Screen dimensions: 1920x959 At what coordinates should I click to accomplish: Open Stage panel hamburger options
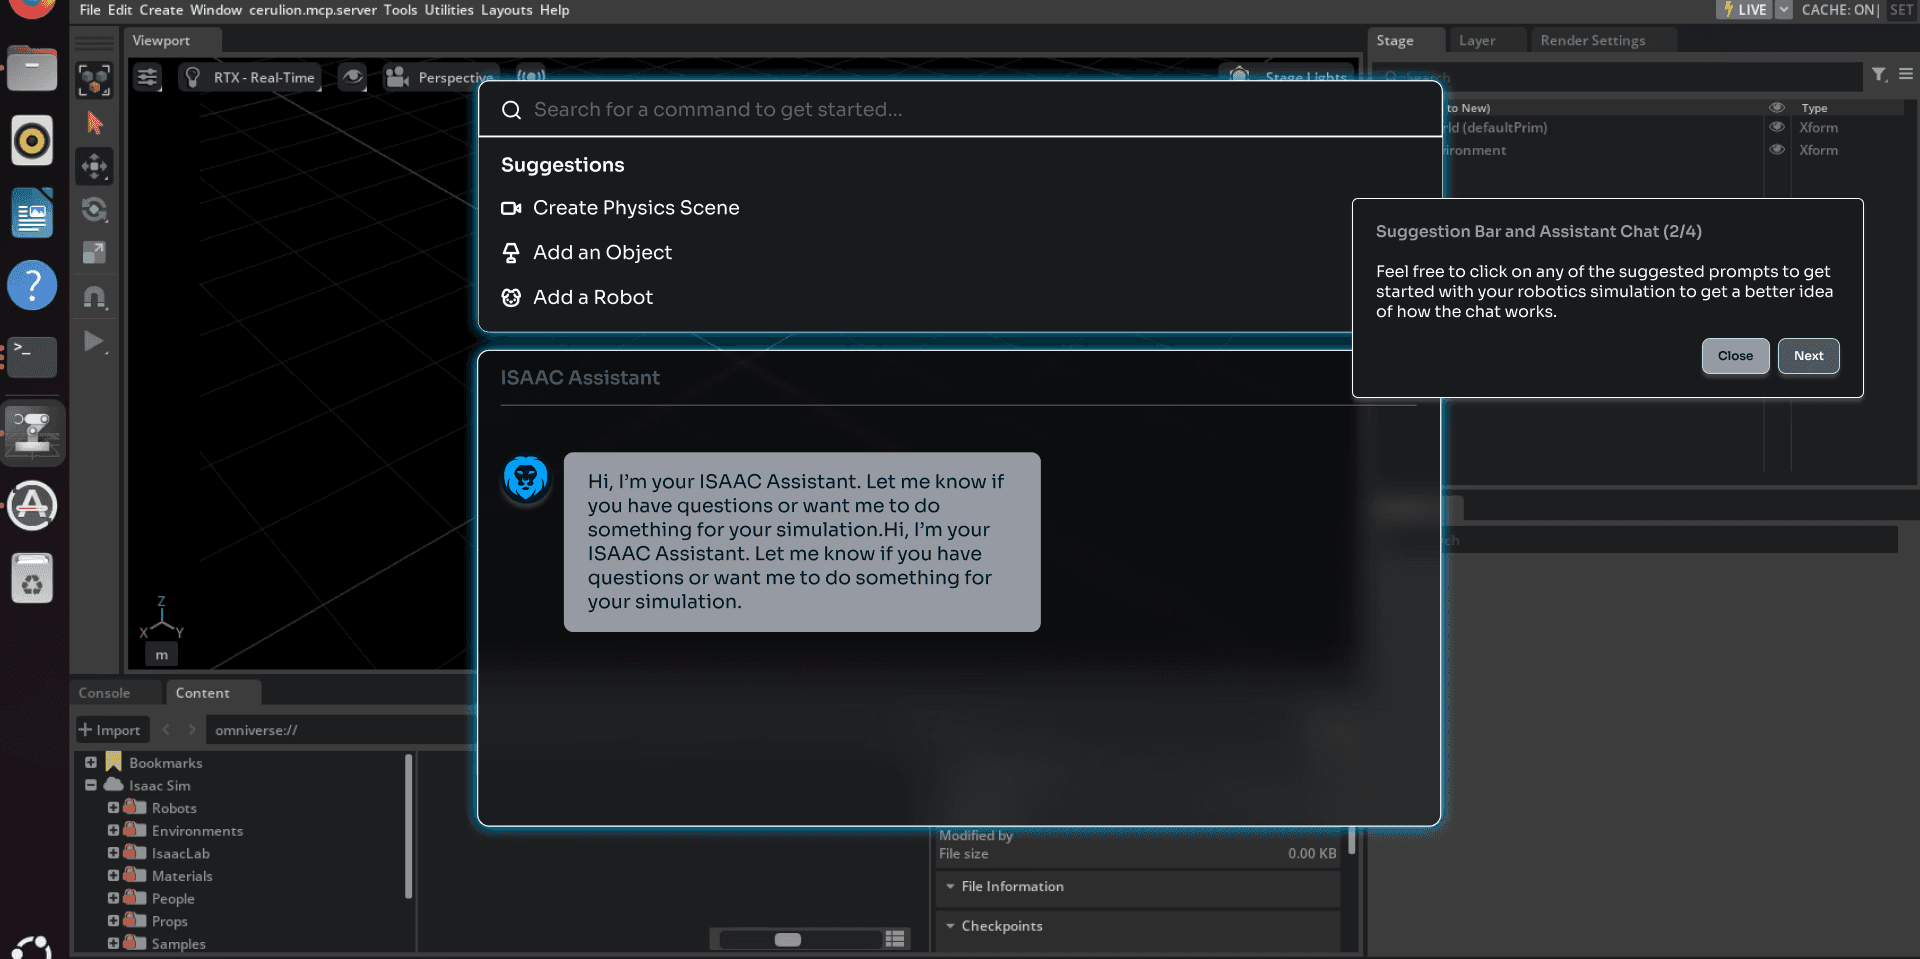pyautogui.click(x=1906, y=74)
